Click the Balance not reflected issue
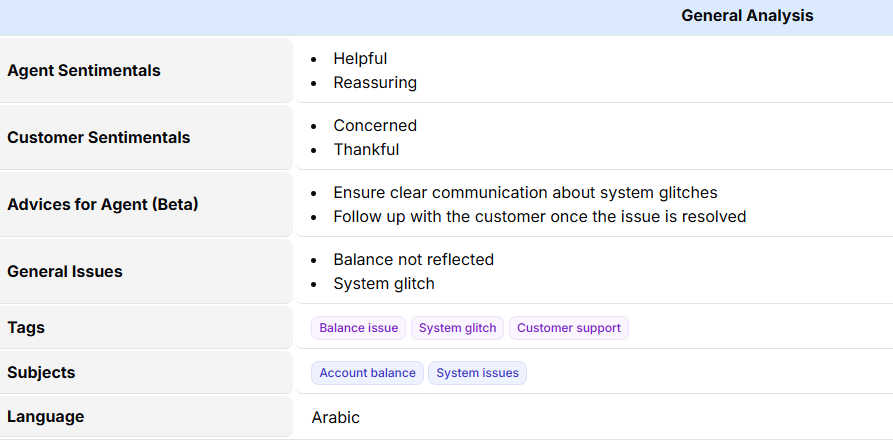The width and height of the screenshot is (893, 440). [x=413, y=260]
